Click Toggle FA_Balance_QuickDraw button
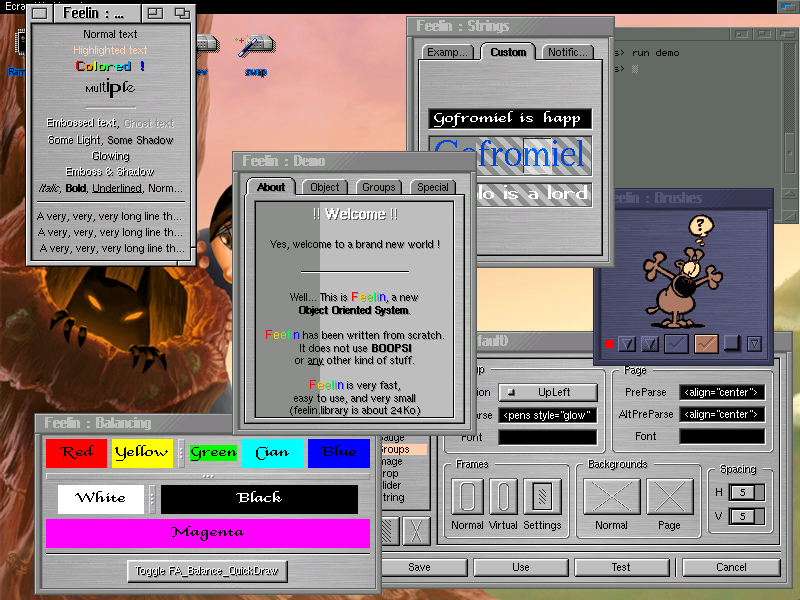The image size is (800, 600). [207, 571]
